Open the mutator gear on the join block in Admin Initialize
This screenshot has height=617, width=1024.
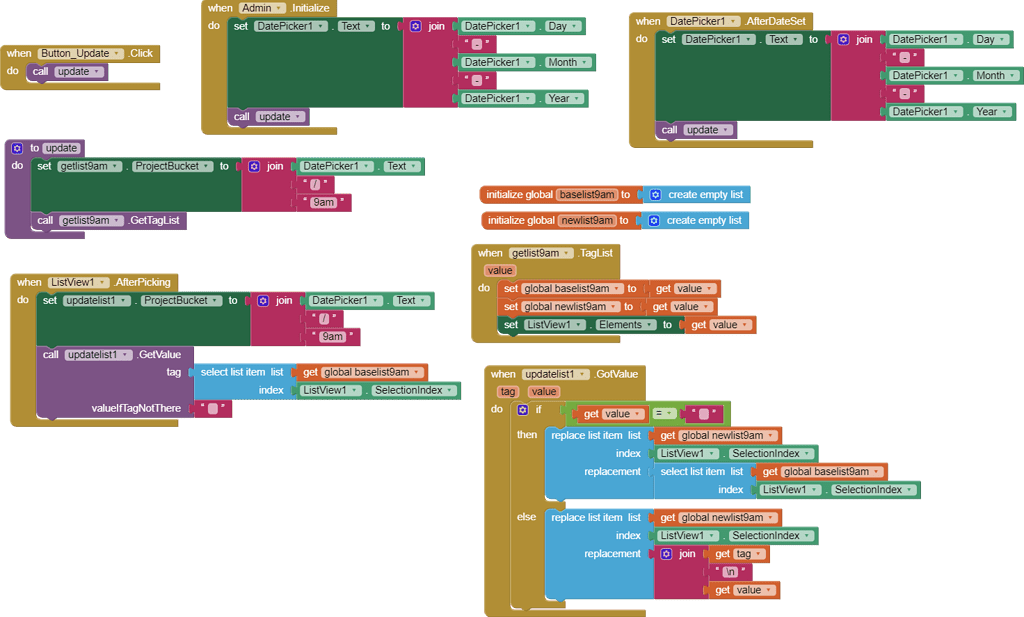pos(416,26)
